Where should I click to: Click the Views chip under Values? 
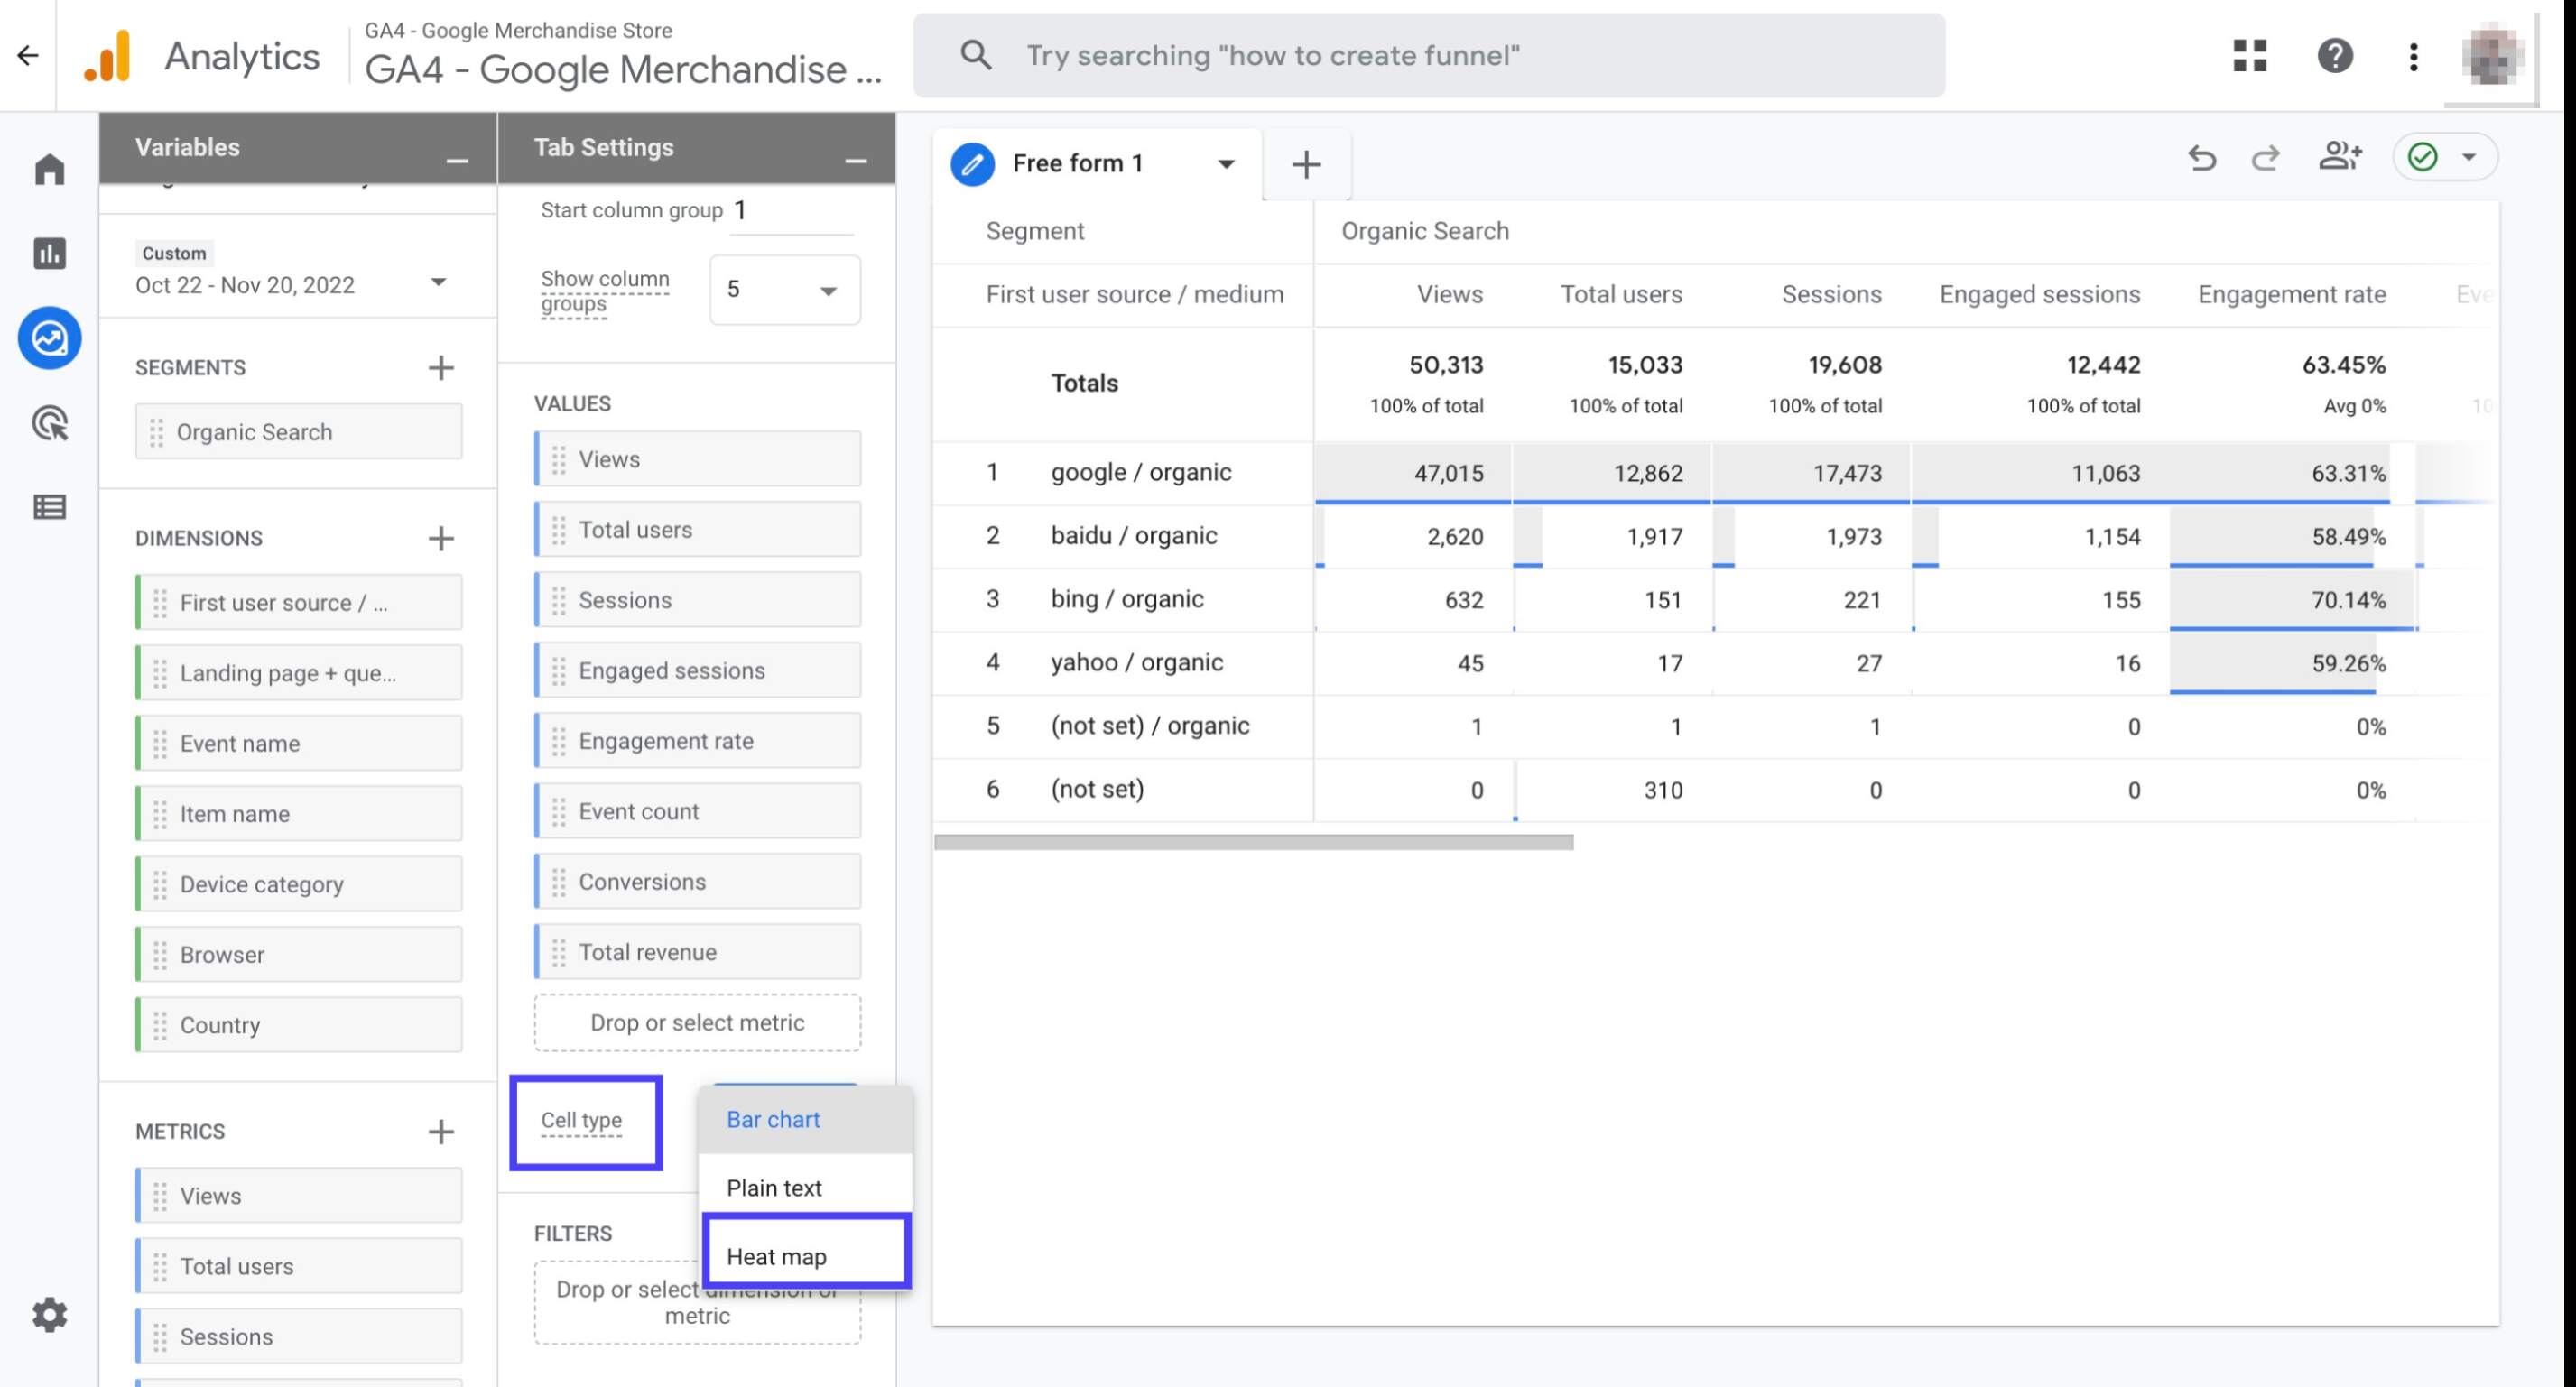click(x=697, y=459)
